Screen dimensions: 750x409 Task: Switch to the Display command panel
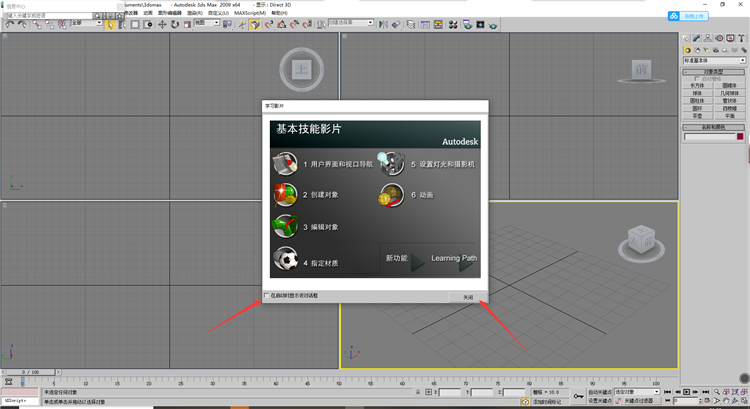pyautogui.click(x=730, y=38)
